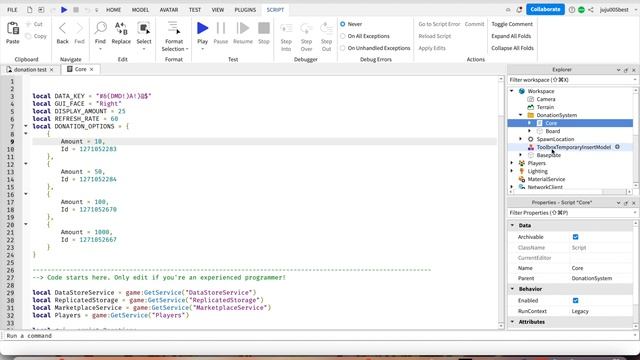Screen dimensions: 640x360
Task: Open the FILE menu
Action: pos(12,9)
